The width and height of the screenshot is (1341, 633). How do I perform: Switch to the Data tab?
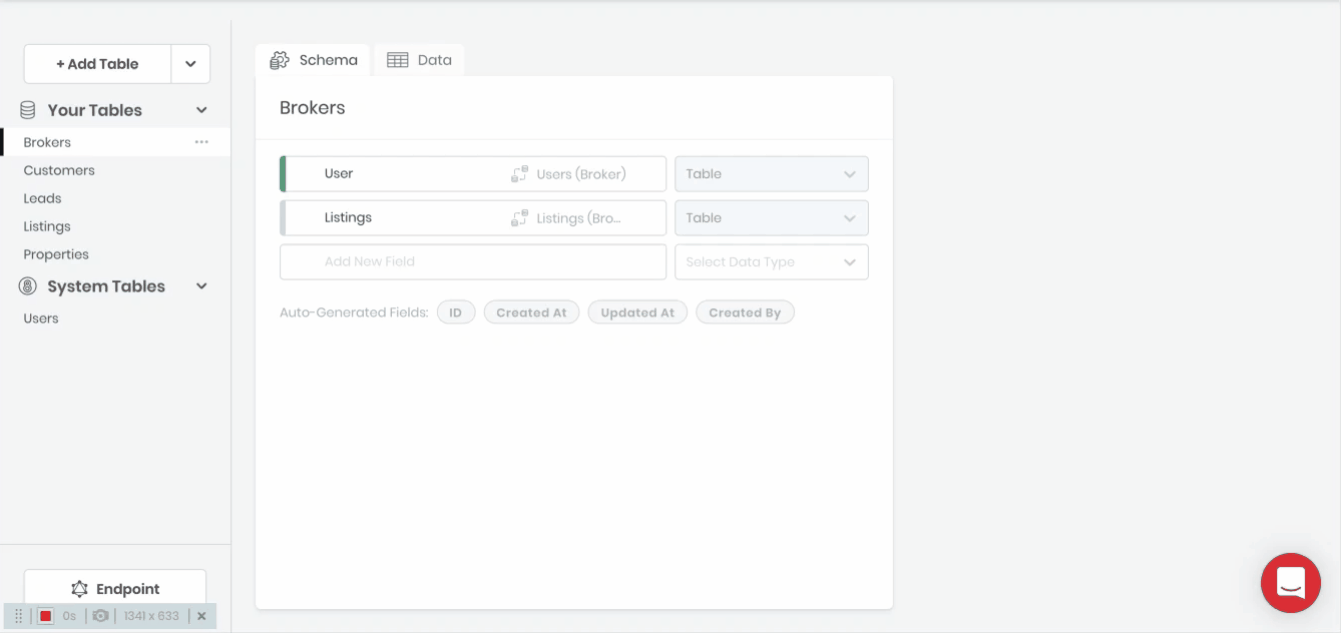click(420, 60)
